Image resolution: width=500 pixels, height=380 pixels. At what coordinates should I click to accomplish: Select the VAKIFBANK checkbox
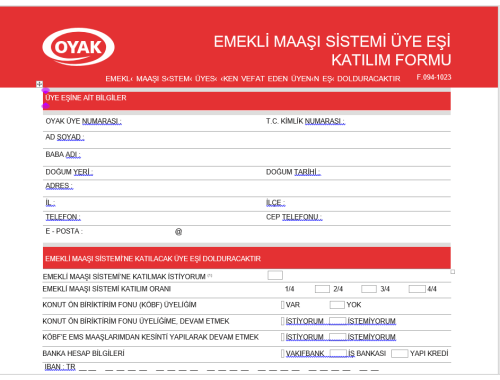click(283, 353)
